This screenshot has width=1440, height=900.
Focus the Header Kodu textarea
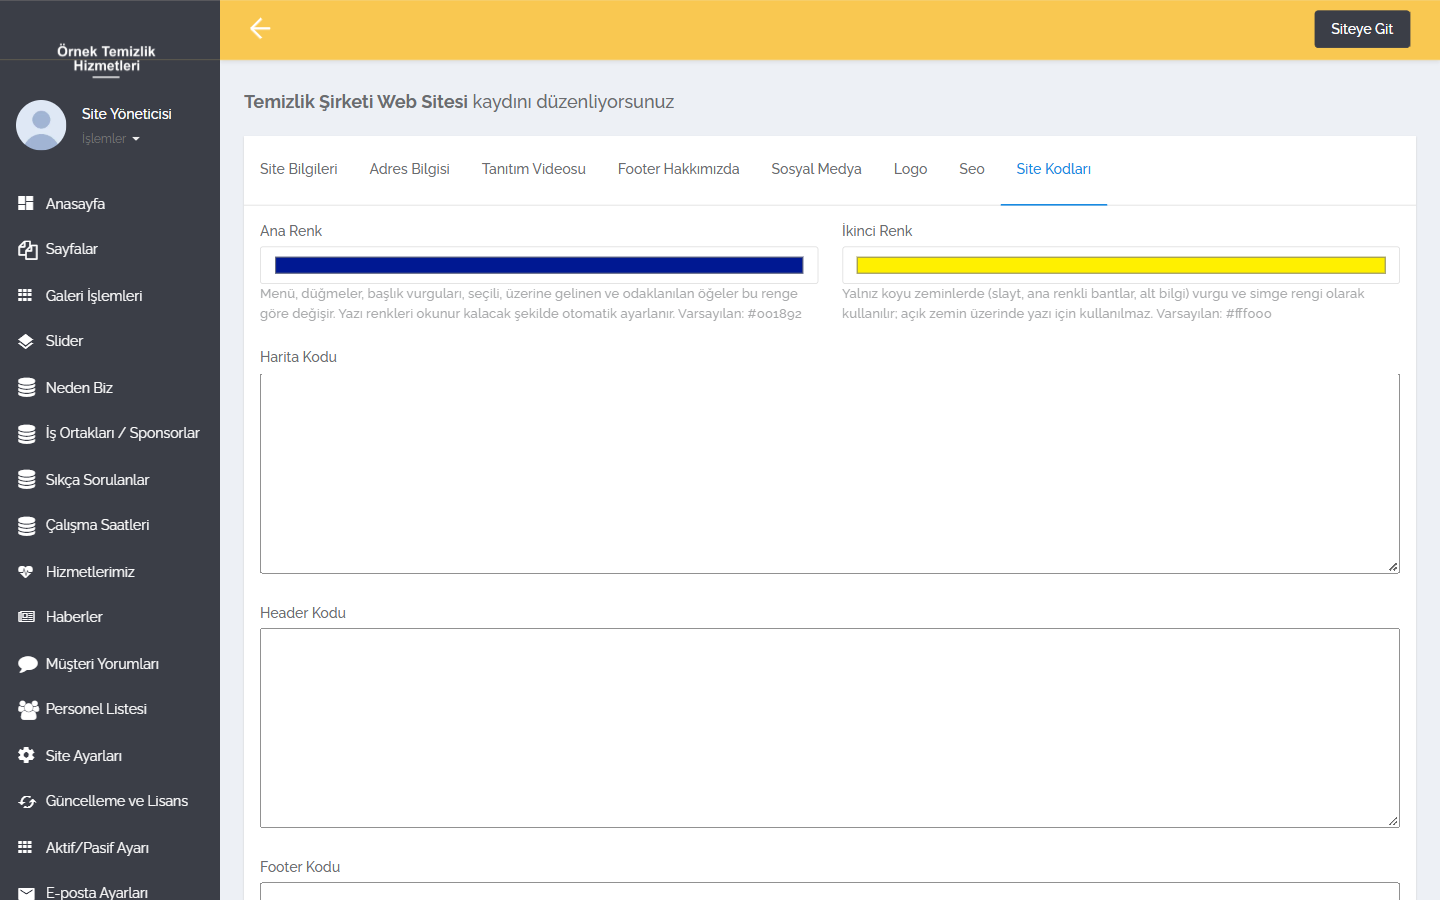click(x=830, y=728)
